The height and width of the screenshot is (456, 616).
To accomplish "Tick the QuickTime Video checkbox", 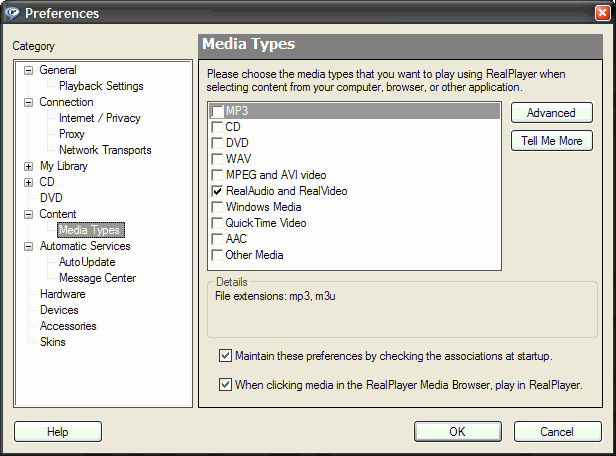I will (x=217, y=223).
